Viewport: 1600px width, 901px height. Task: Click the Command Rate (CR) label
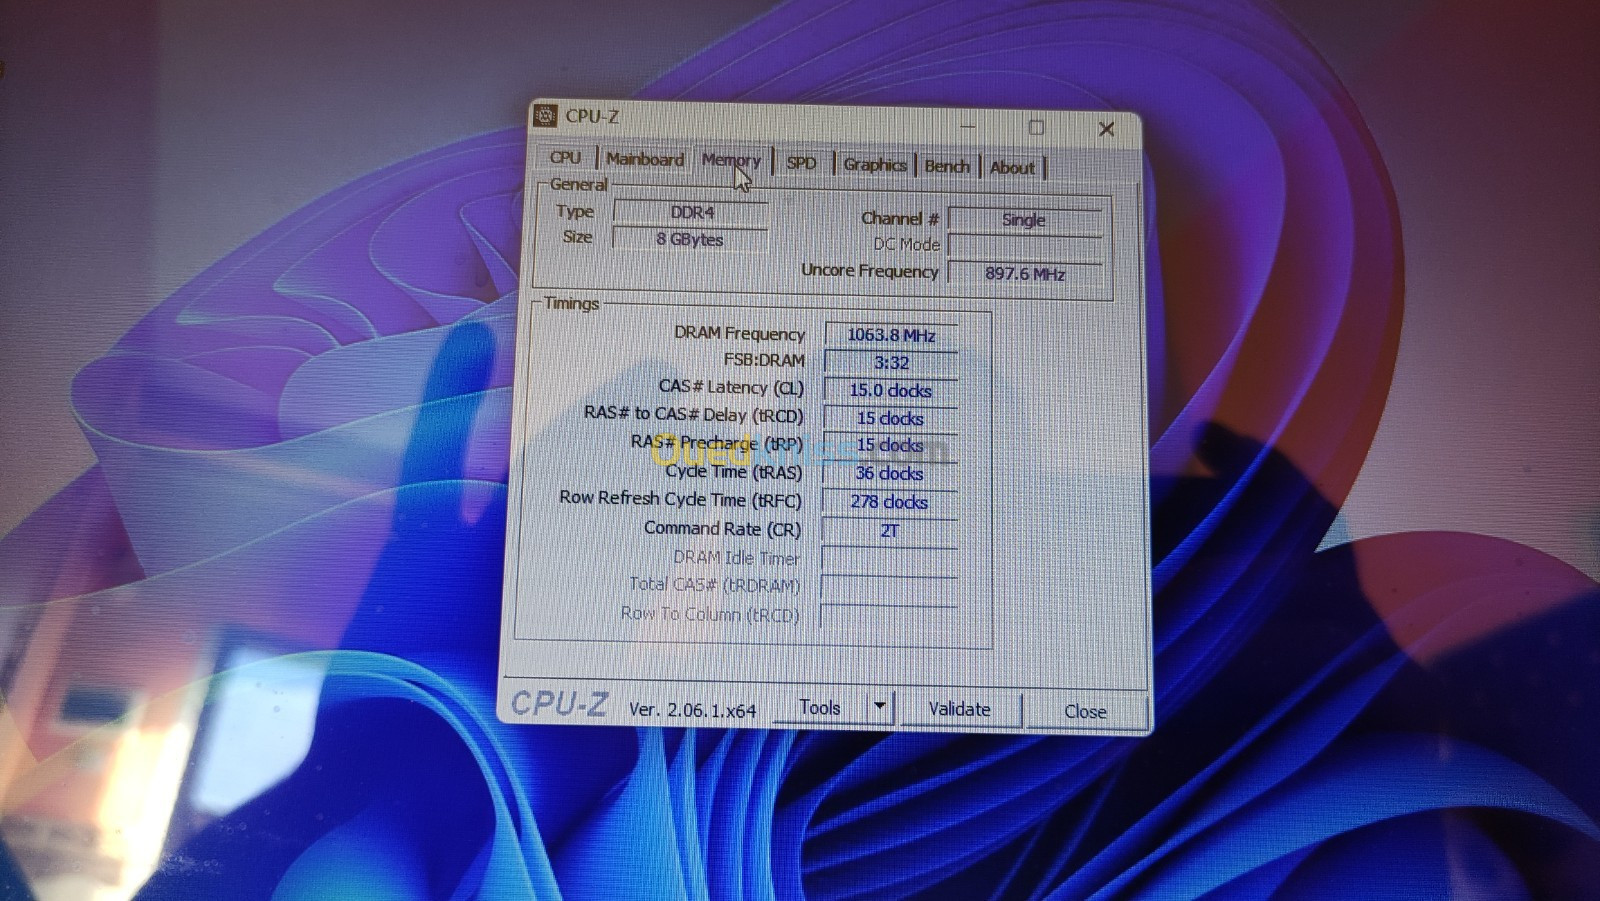click(x=722, y=528)
